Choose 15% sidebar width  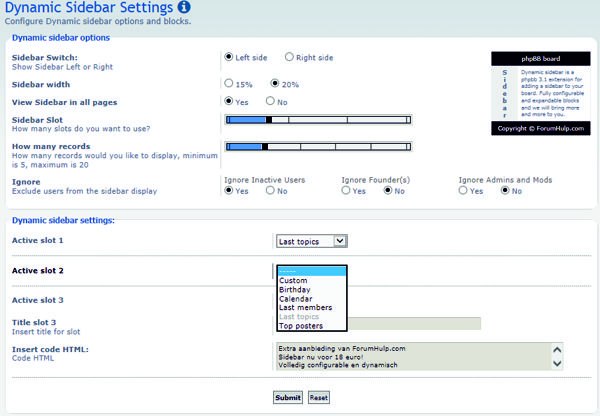[x=229, y=84]
